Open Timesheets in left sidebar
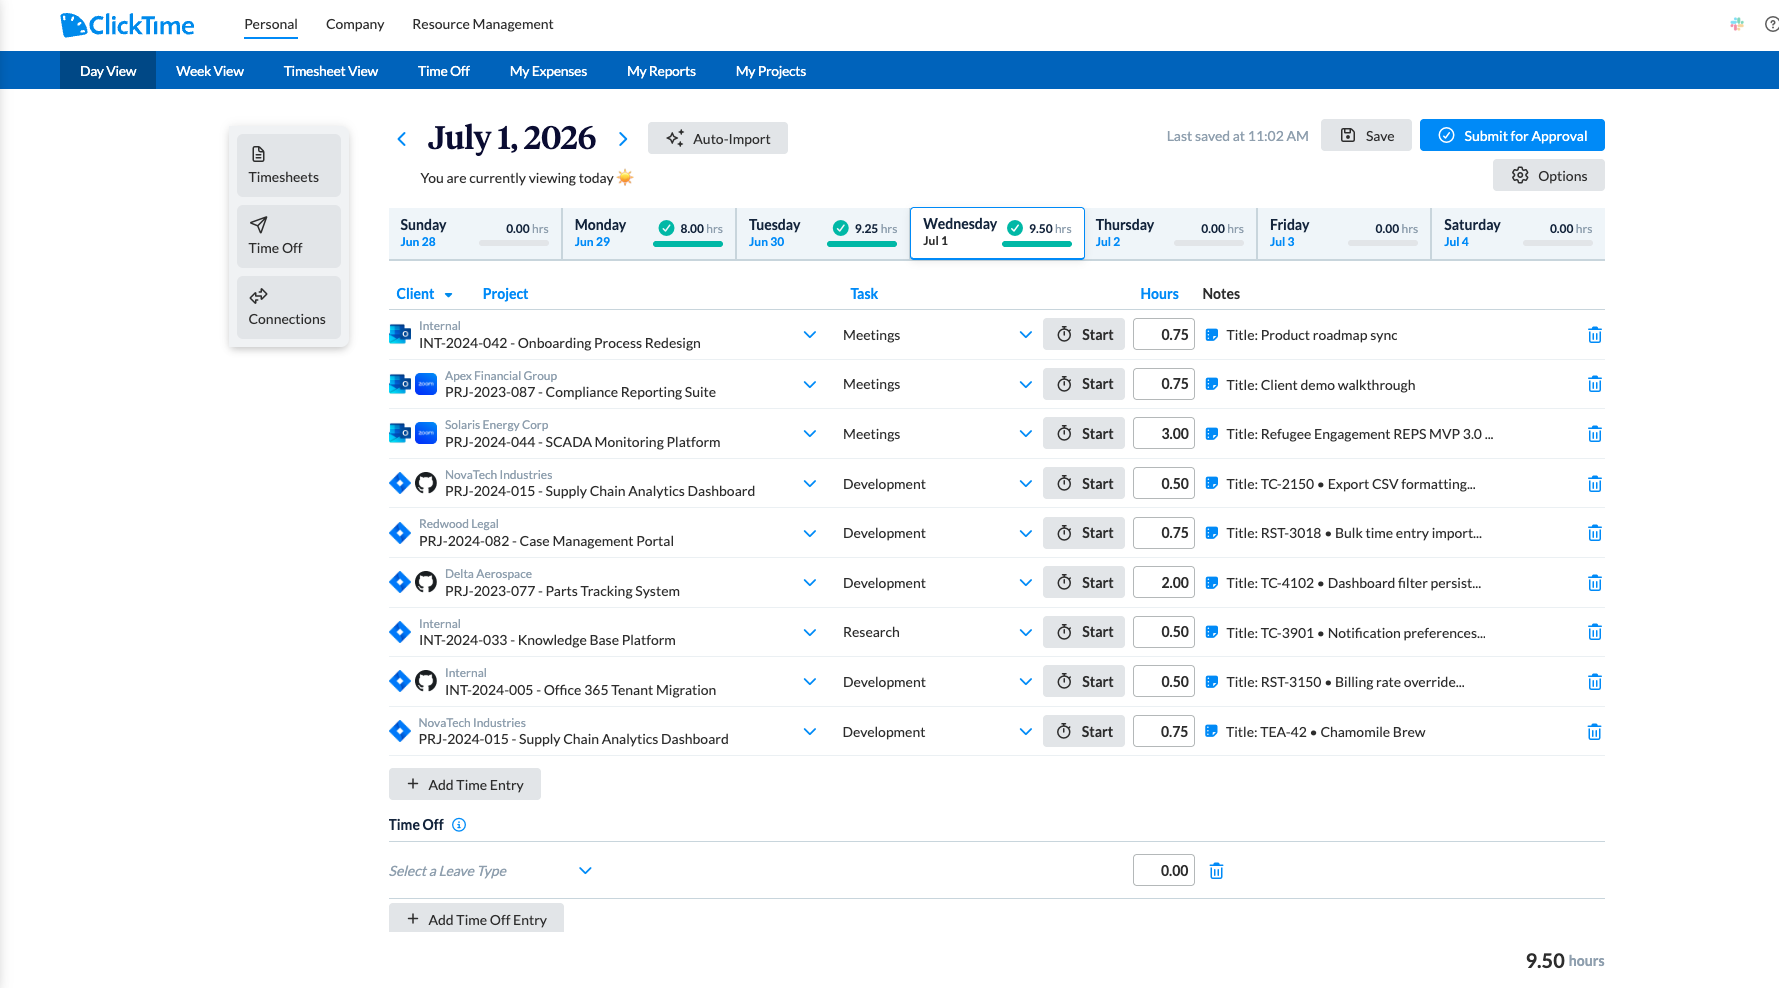This screenshot has height=988, width=1779. click(x=289, y=166)
